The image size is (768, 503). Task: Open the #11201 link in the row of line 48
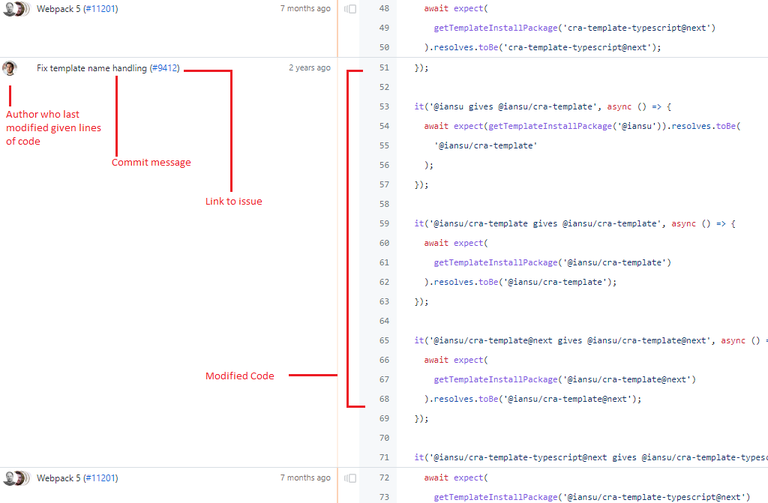click(101, 9)
